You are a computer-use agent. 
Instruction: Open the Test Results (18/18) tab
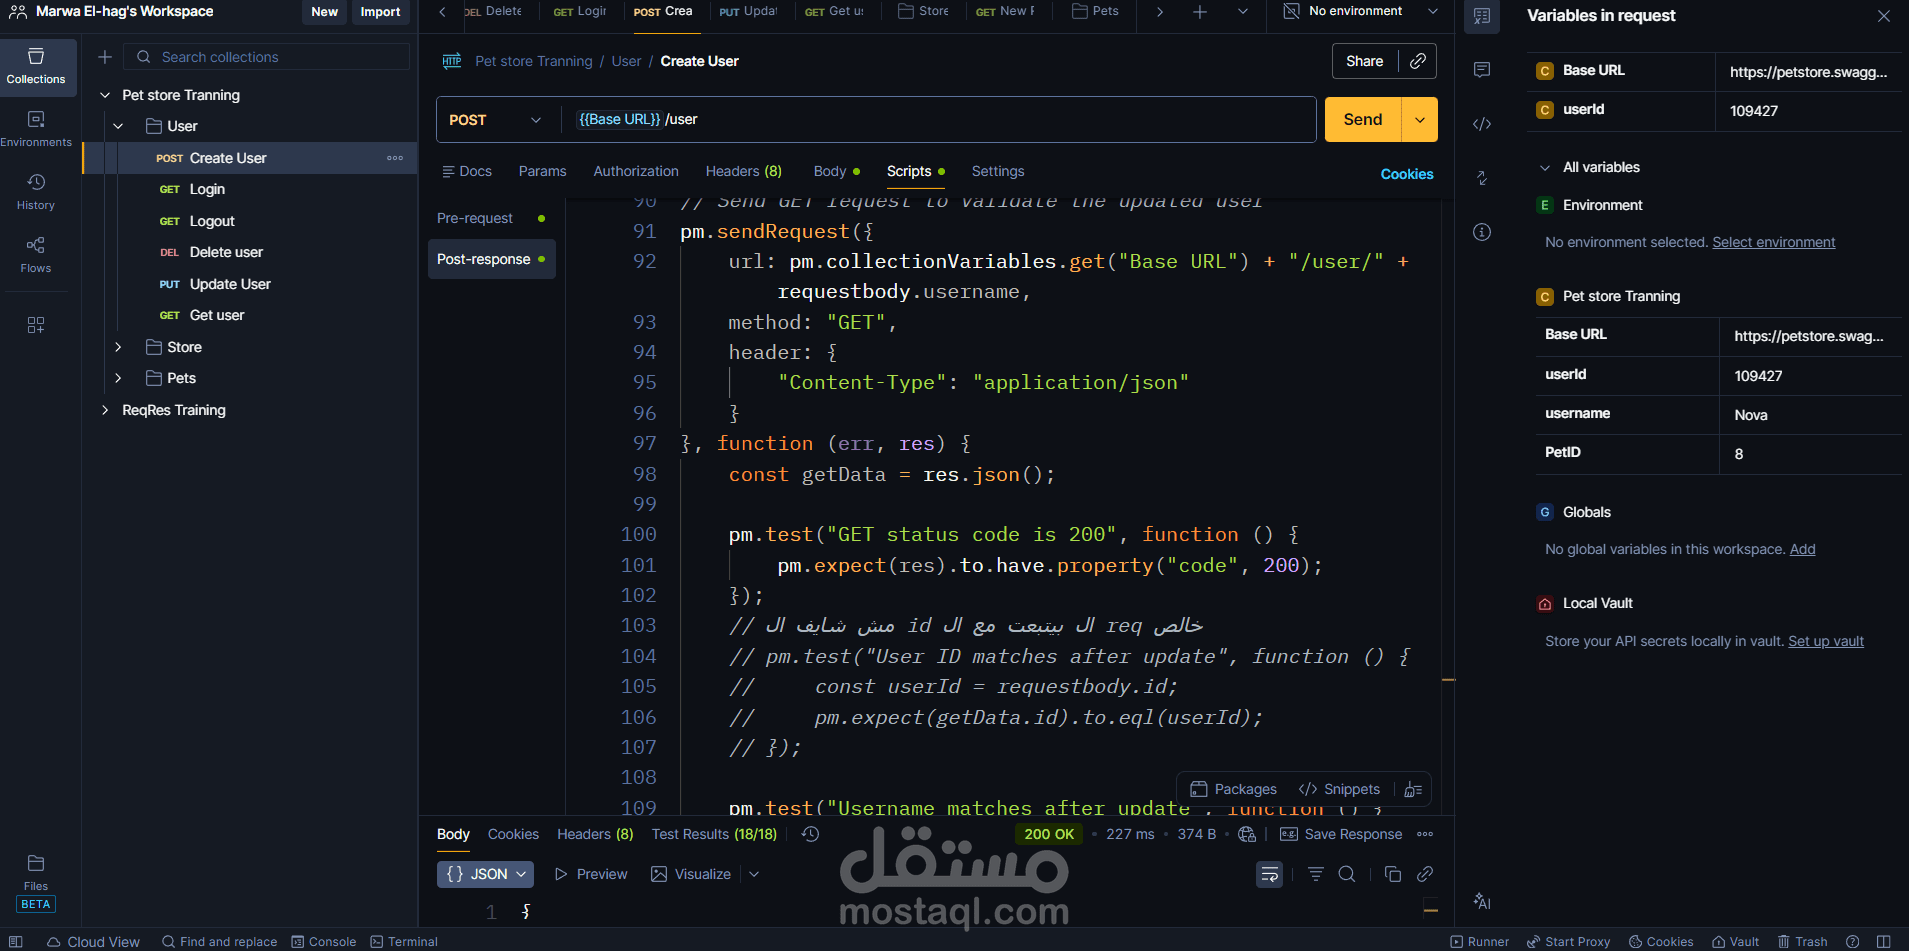click(714, 834)
